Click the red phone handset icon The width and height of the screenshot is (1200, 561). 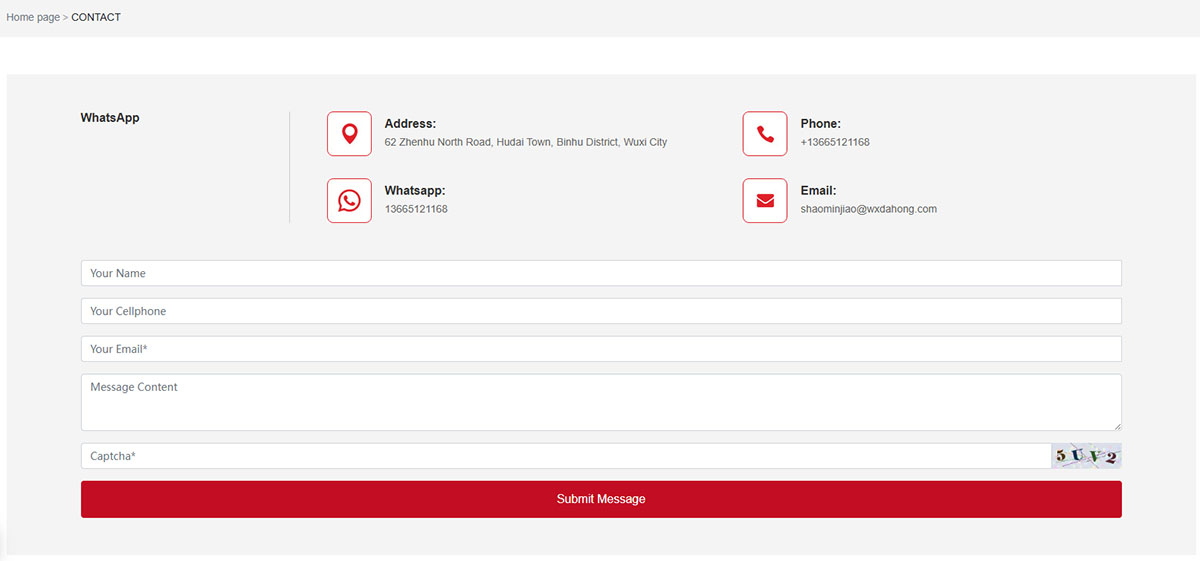coord(765,134)
